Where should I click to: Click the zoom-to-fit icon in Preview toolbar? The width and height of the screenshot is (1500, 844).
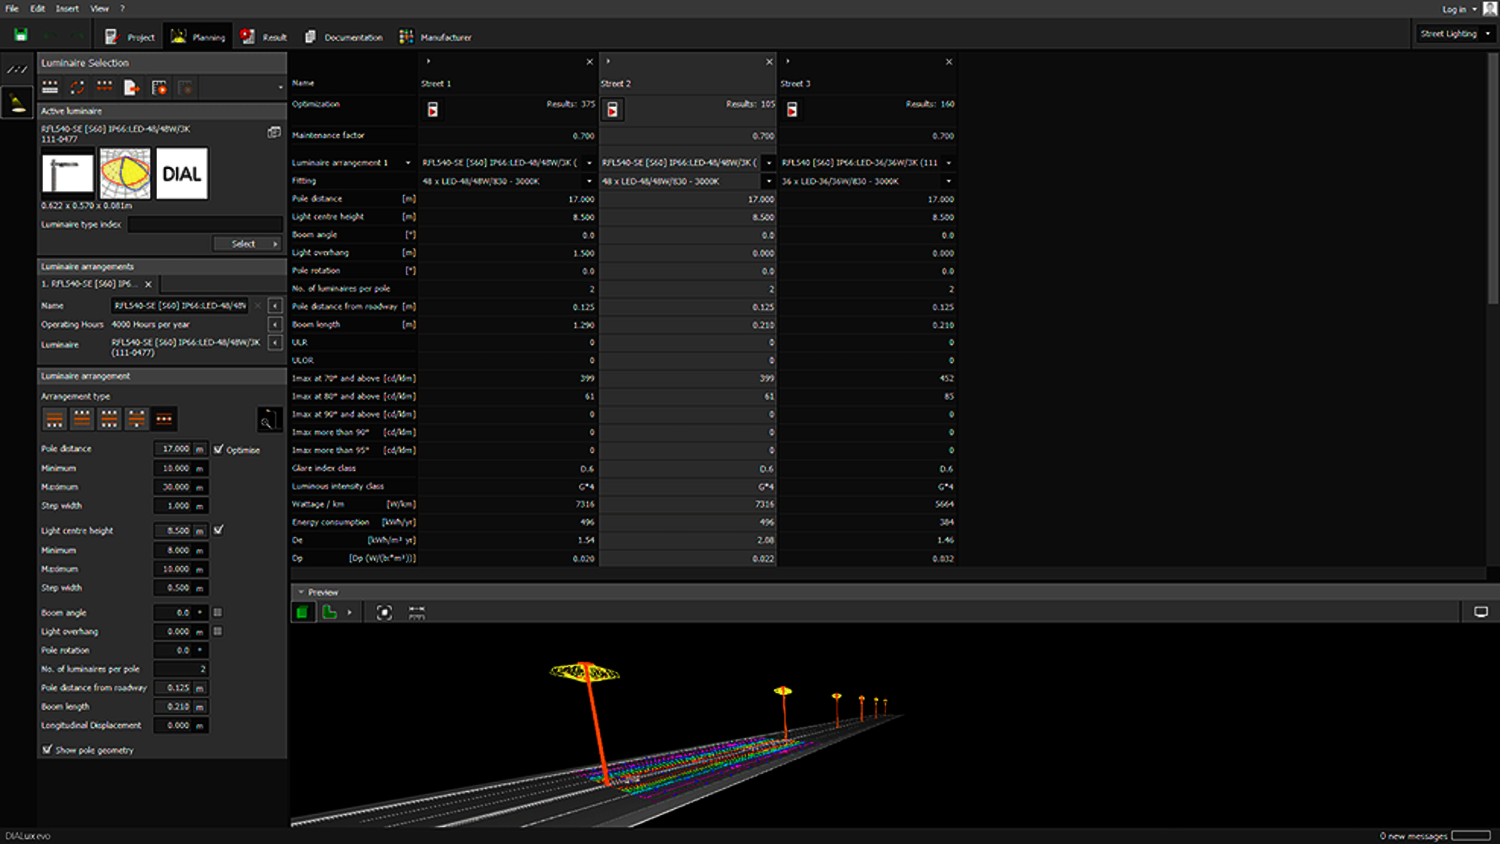[384, 612]
